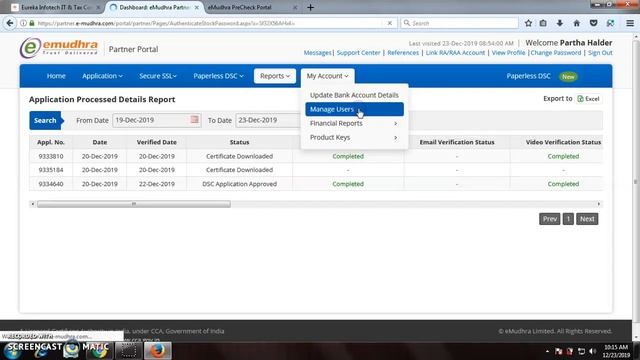Click the volume speaker tray icon
The height and width of the screenshot is (360, 640).
pos(593,351)
